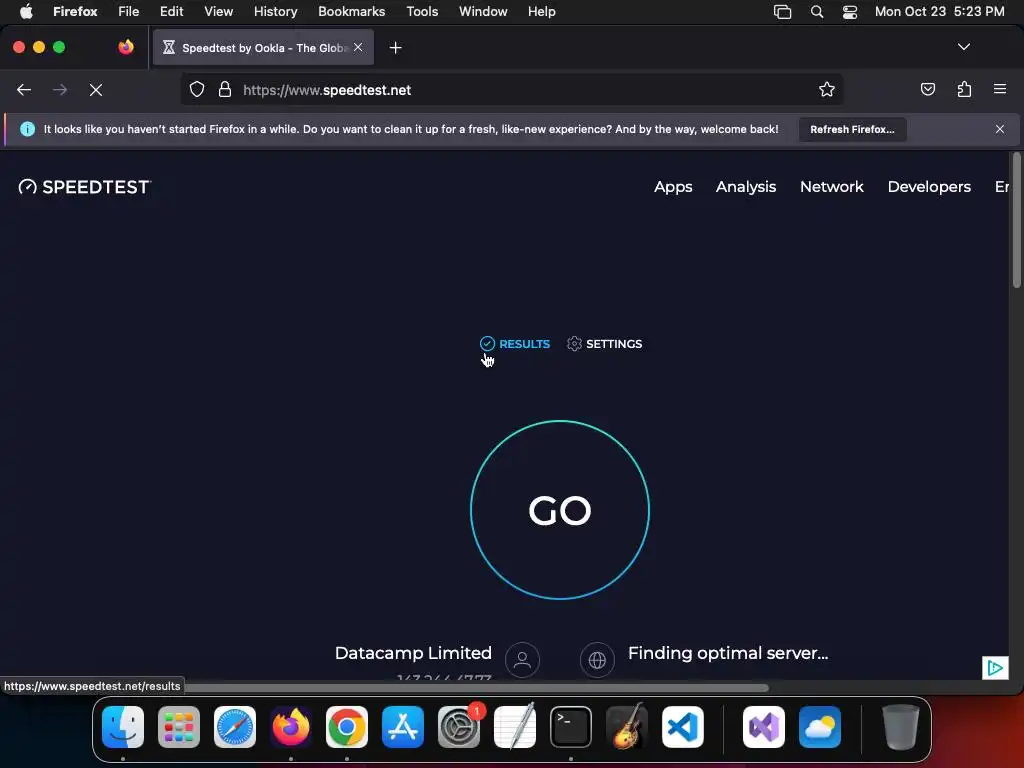Screen dimensions: 1024x768
Task: Open Spotlight search in menu bar
Action: pos(816,12)
